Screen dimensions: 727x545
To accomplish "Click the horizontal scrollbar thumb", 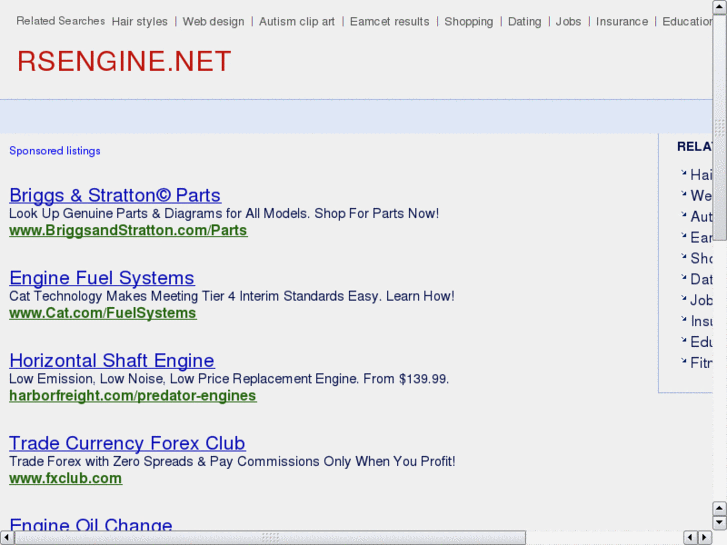I will click(270, 538).
